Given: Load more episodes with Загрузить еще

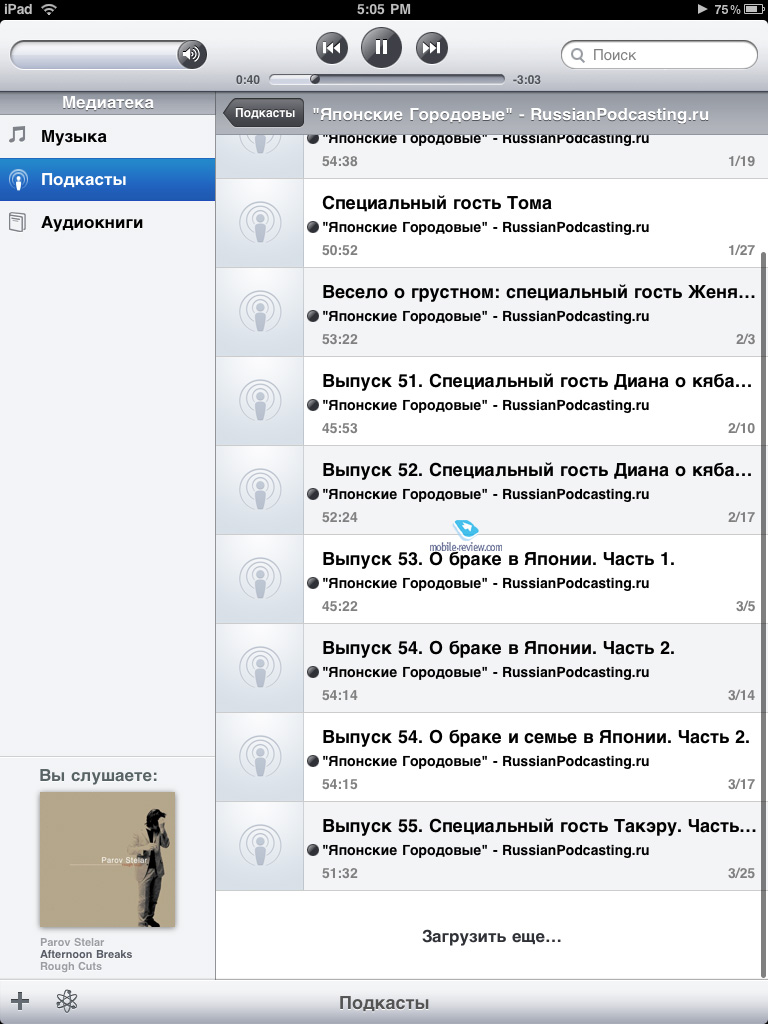Looking at the screenshot, I should pyautogui.click(x=492, y=936).
